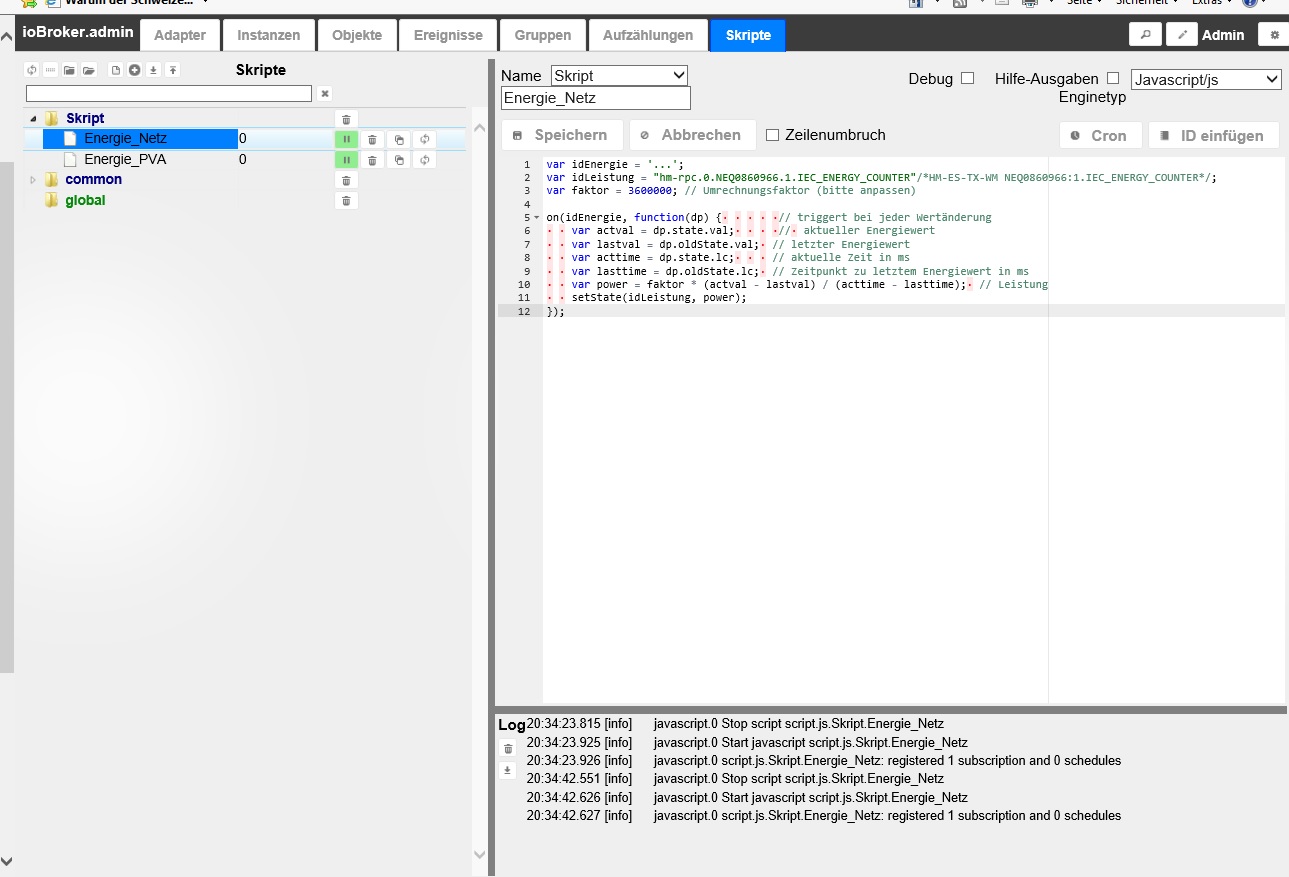Create a new script with the page icon

(115, 70)
